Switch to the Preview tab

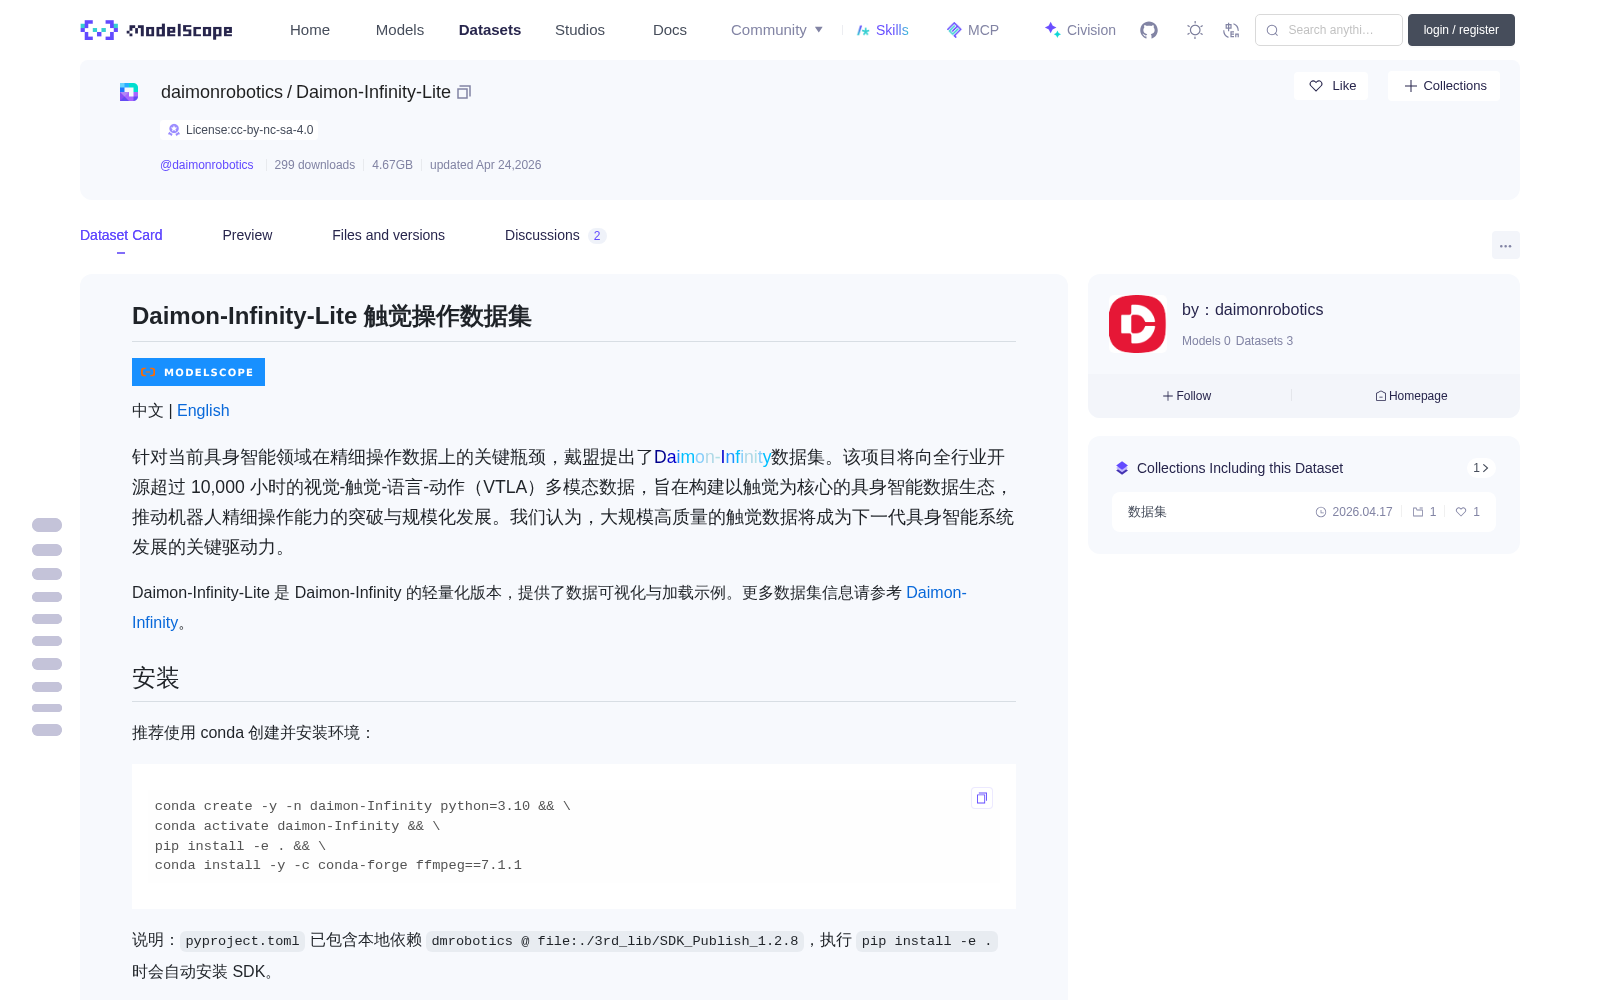247,235
